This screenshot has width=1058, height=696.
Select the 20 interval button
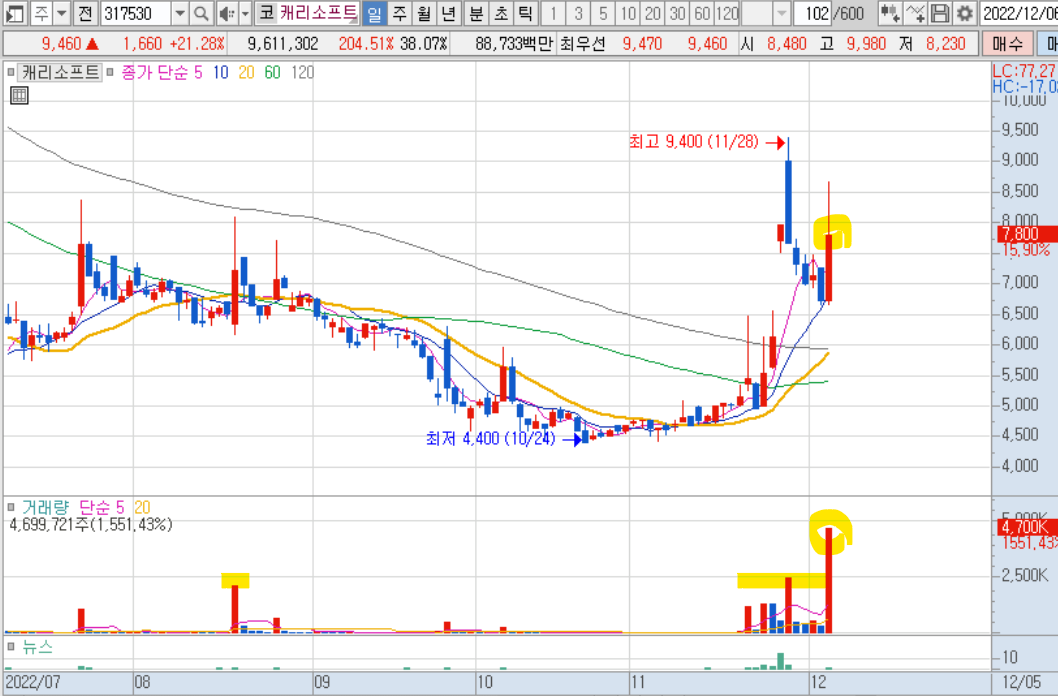click(652, 13)
